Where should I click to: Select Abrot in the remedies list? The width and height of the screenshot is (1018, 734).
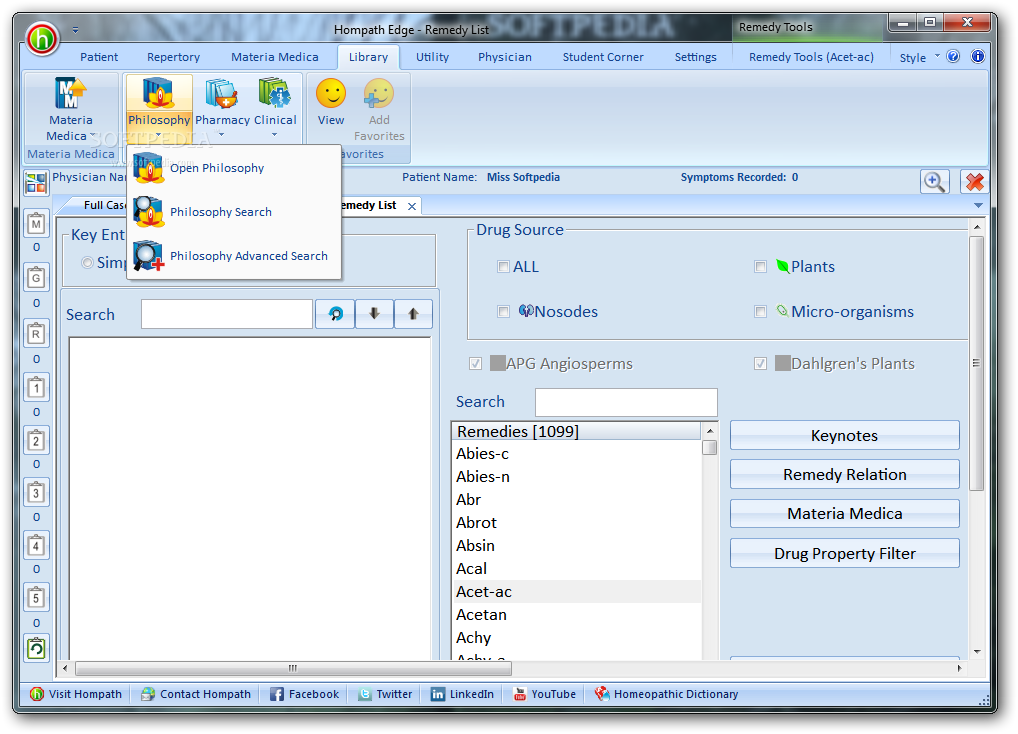tap(576, 522)
